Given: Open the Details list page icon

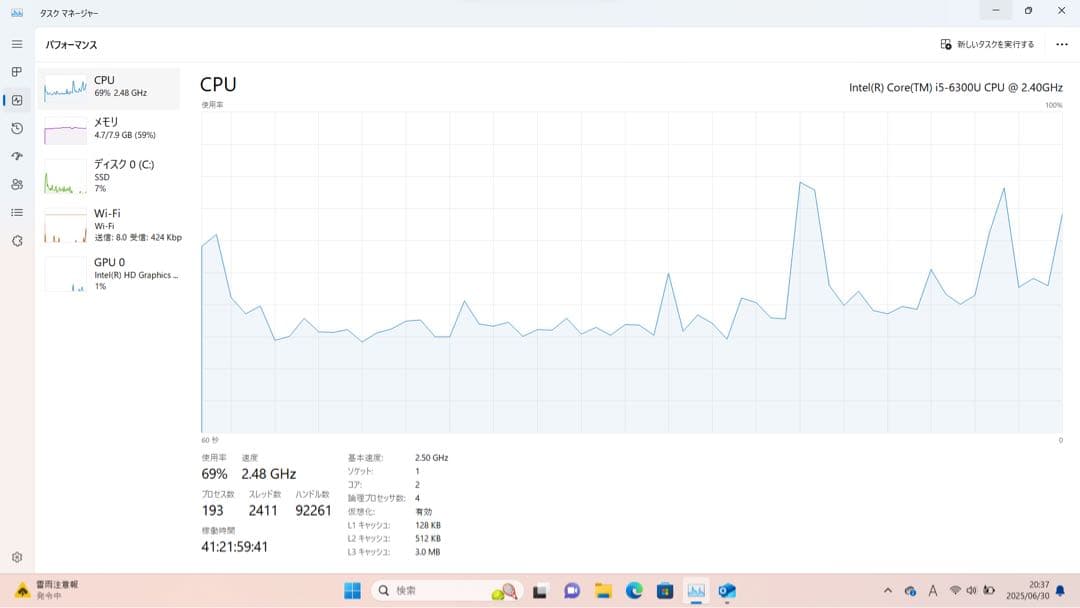Looking at the screenshot, I should click(16, 212).
